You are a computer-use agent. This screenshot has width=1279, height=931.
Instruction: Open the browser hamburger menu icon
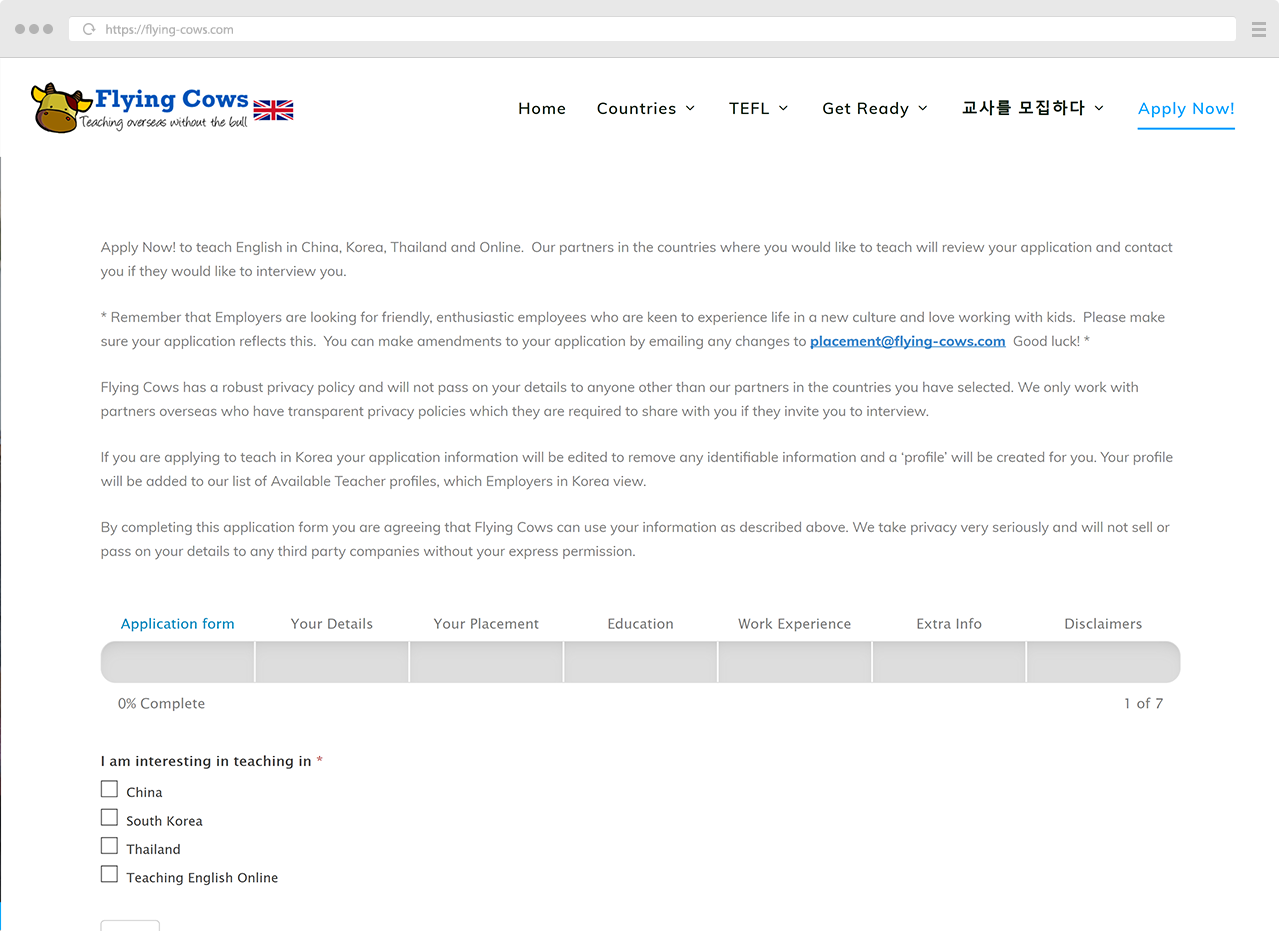[x=1258, y=30]
